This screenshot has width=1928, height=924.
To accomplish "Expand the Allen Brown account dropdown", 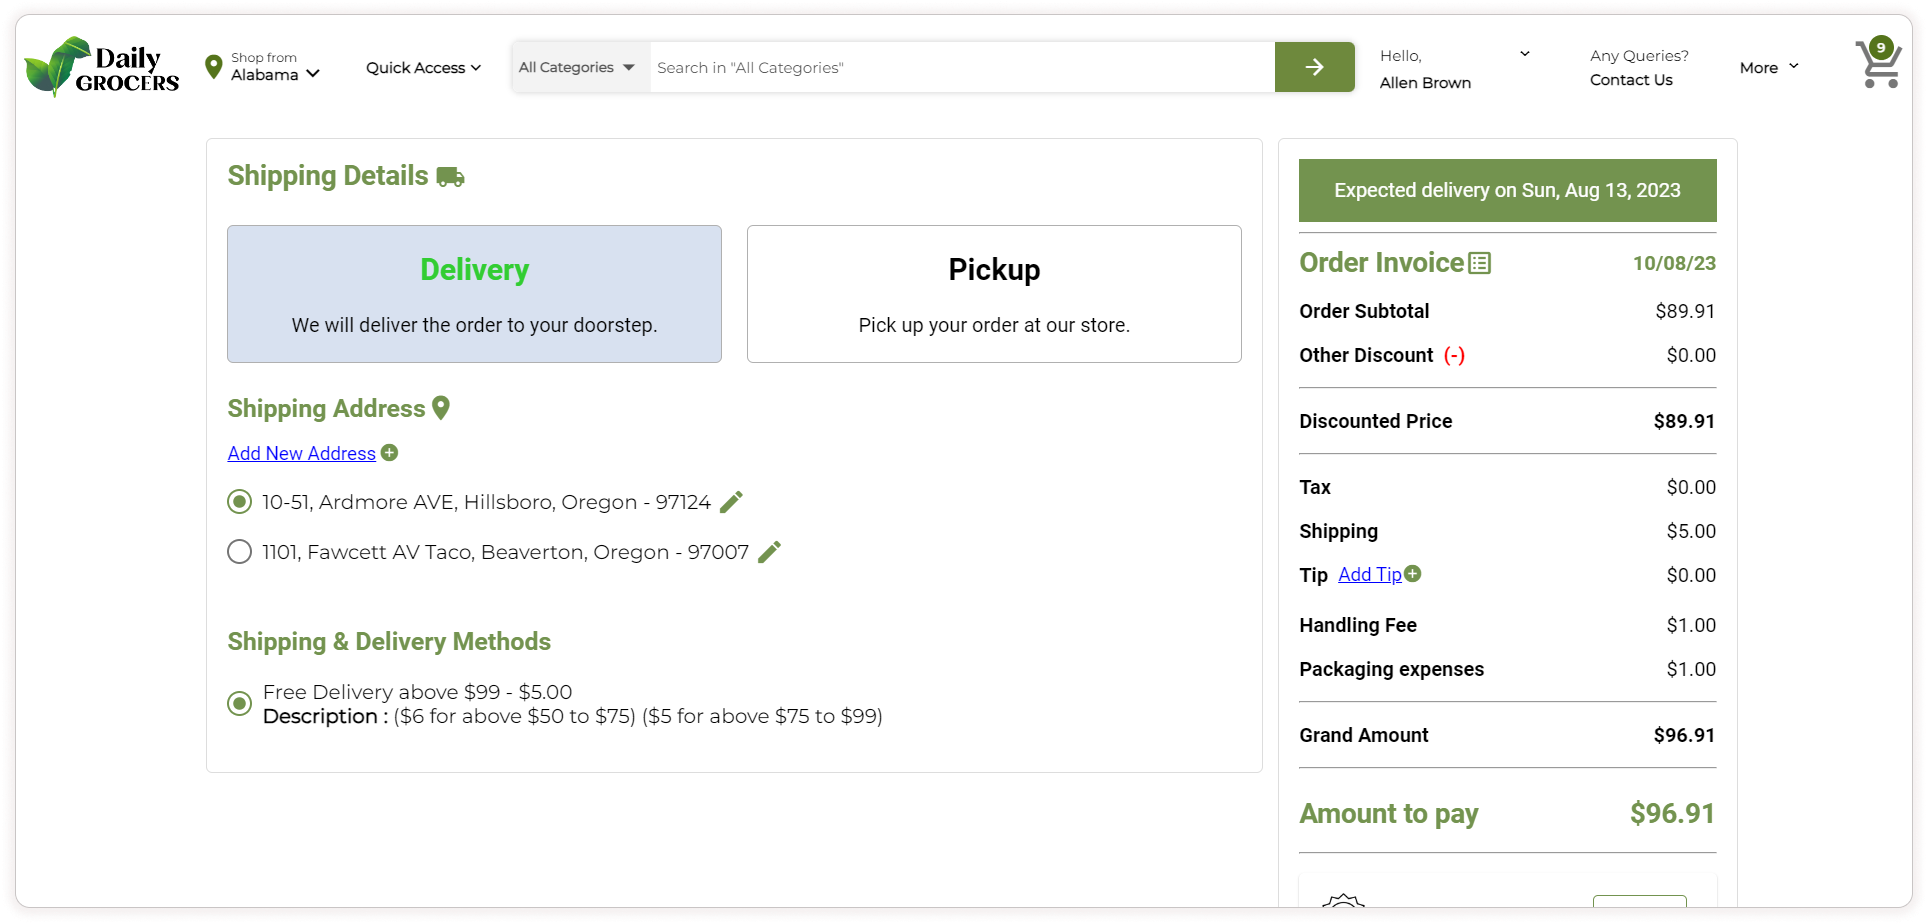I will pos(1524,54).
